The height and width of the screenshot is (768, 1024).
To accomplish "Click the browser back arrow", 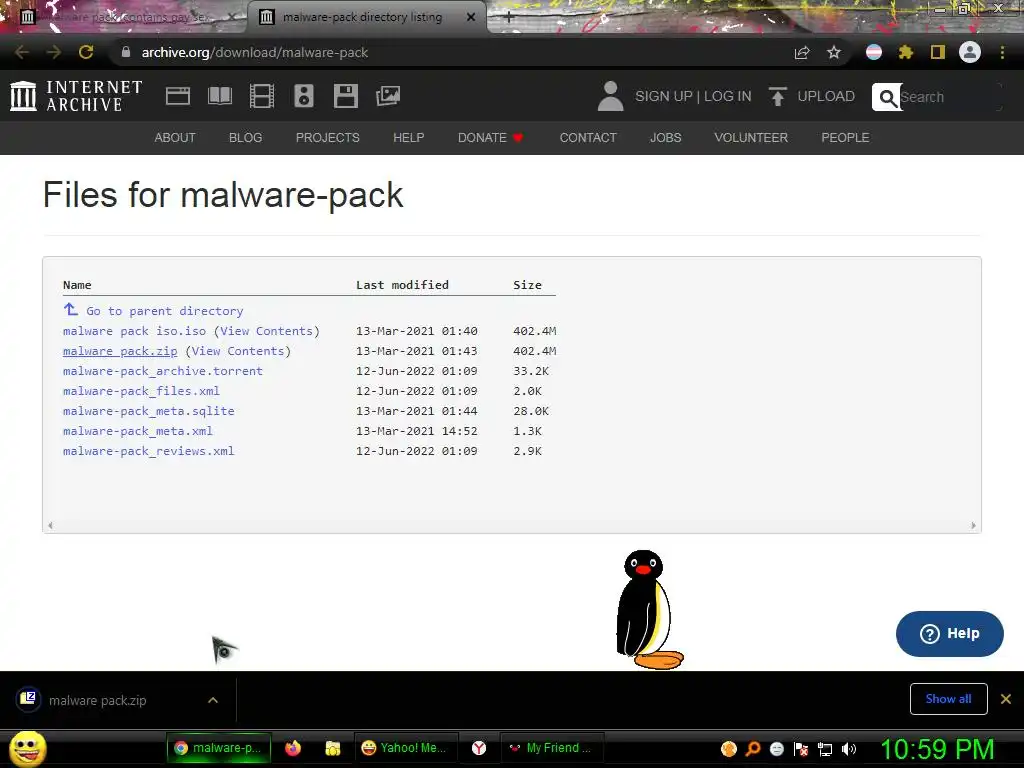I will (x=22, y=52).
